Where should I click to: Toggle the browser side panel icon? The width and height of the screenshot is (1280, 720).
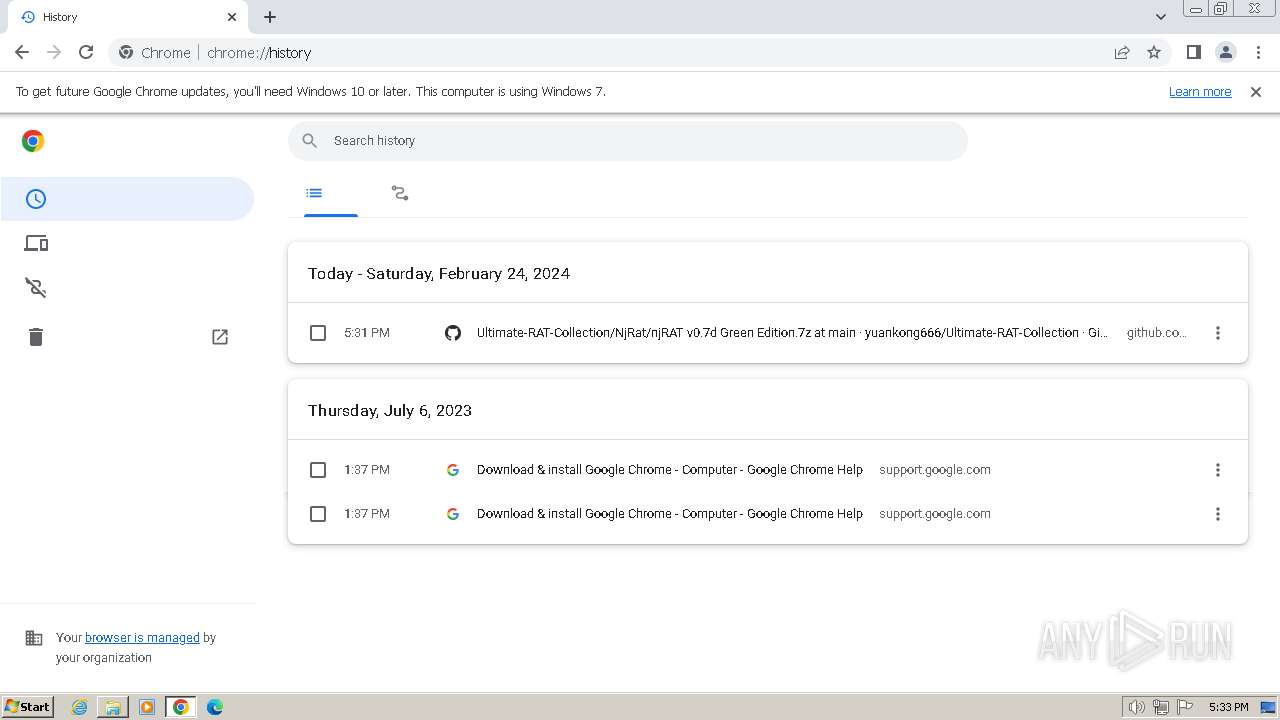(1194, 53)
